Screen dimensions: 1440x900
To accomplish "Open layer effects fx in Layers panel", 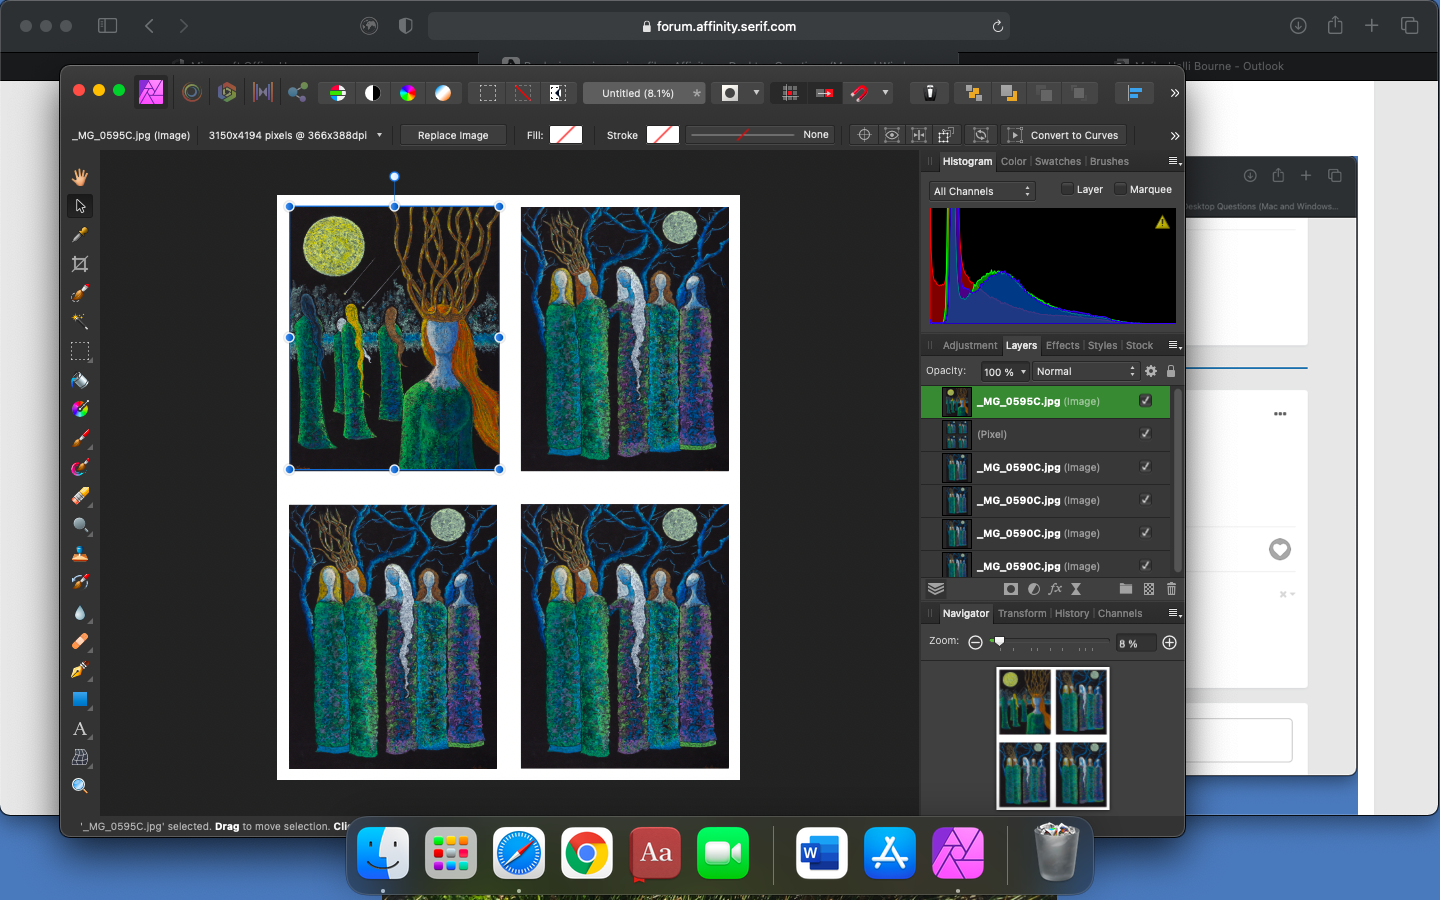I will click(x=1055, y=589).
